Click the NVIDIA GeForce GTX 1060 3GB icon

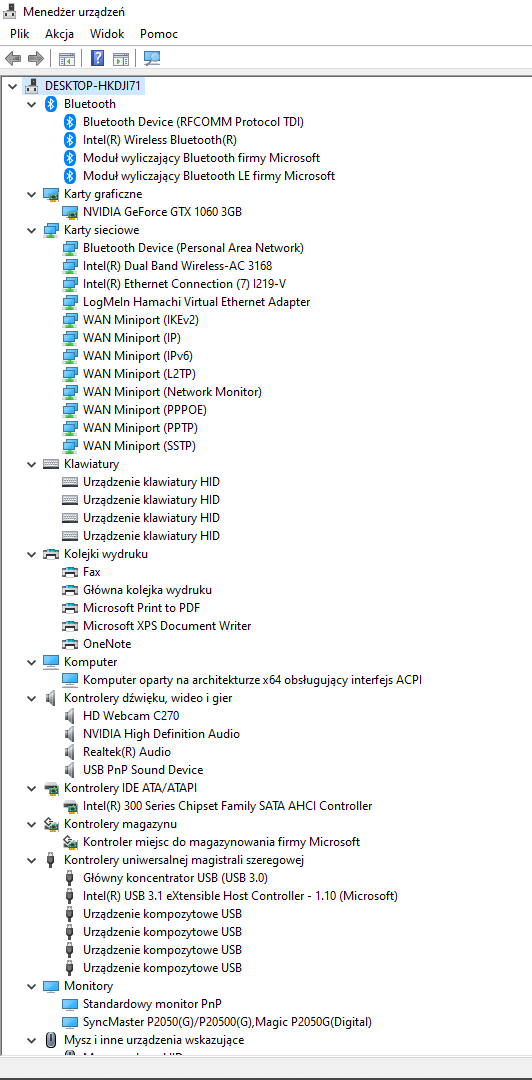(70, 211)
